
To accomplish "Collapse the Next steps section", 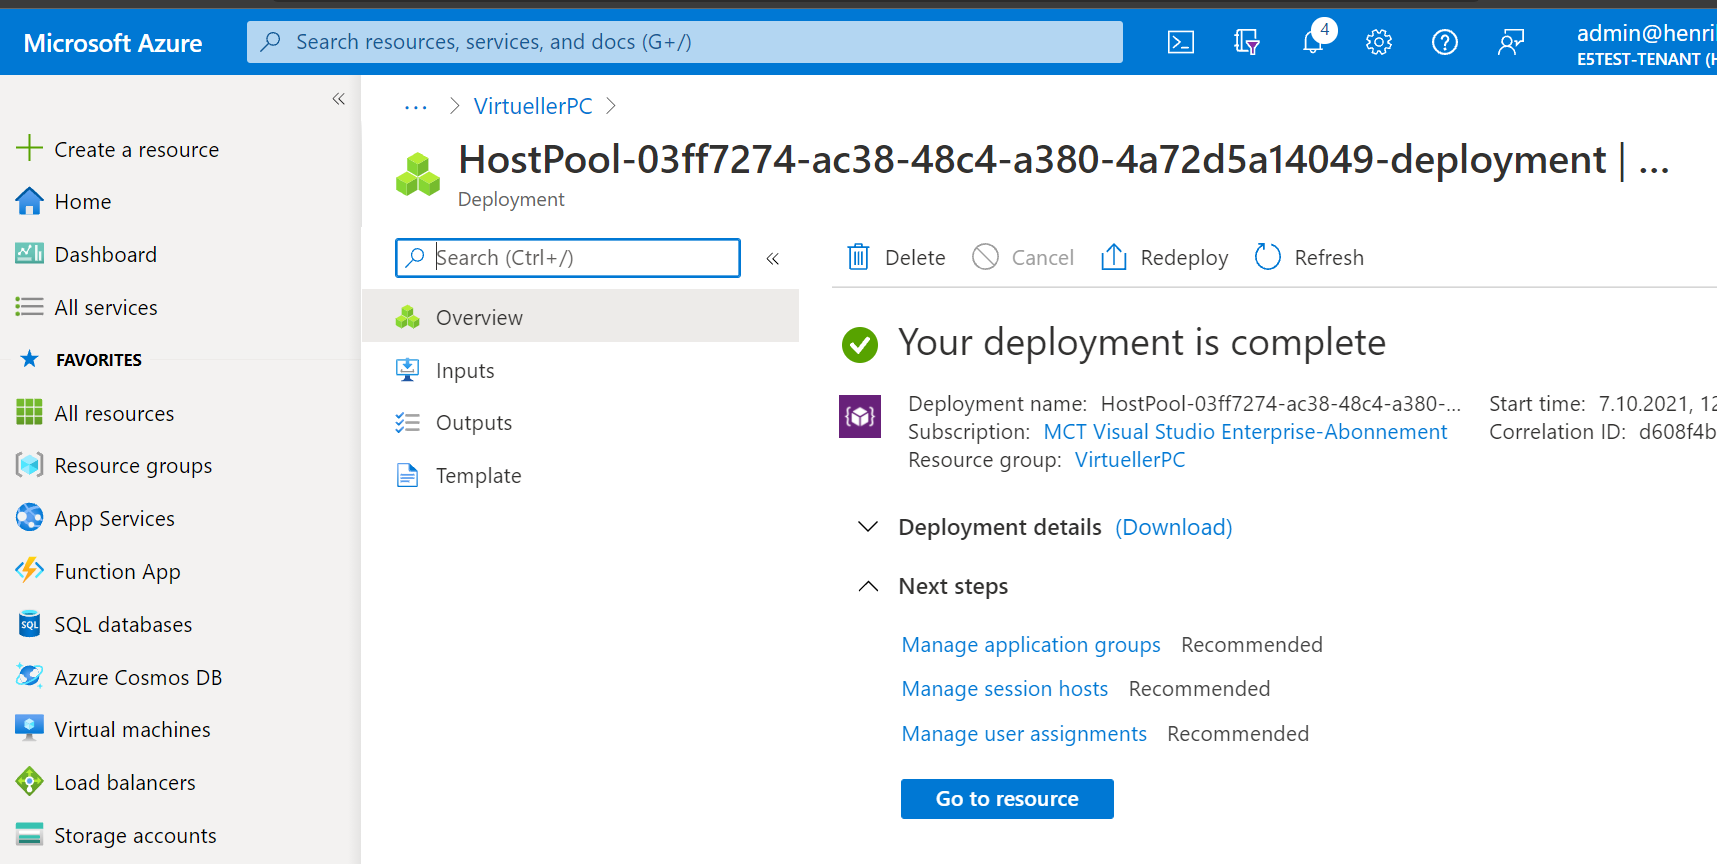I will click(868, 586).
